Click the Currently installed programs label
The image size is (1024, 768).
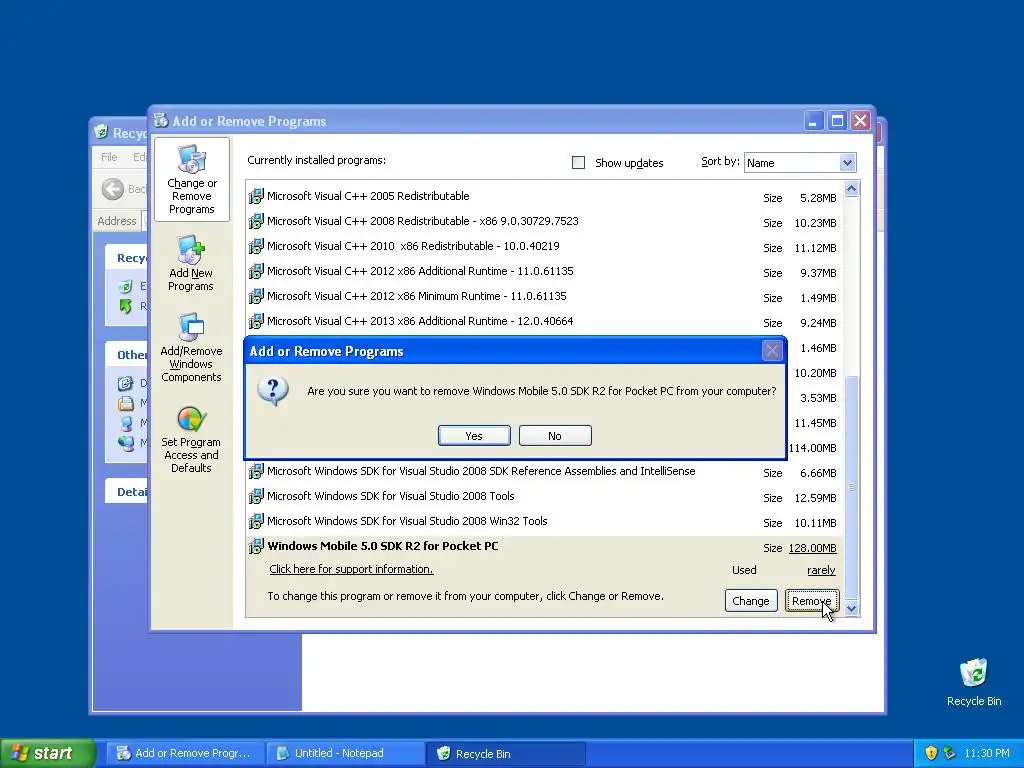(316, 160)
